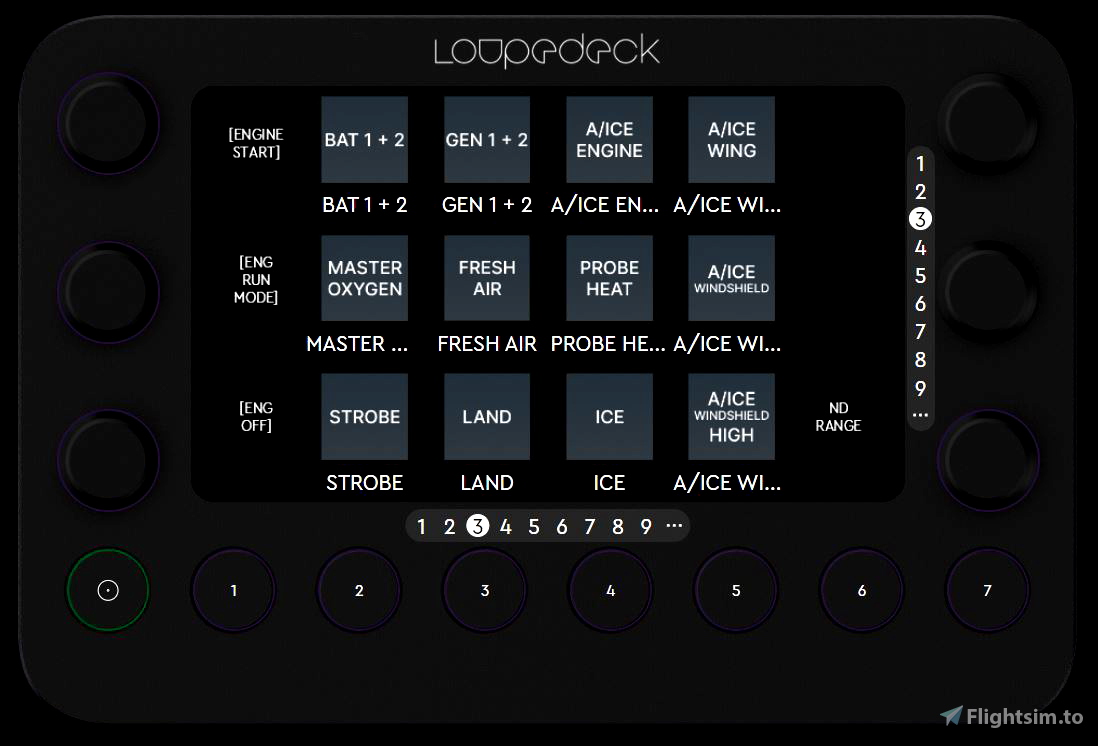Tap the GEN 1 + 2 touch button

coord(487,139)
